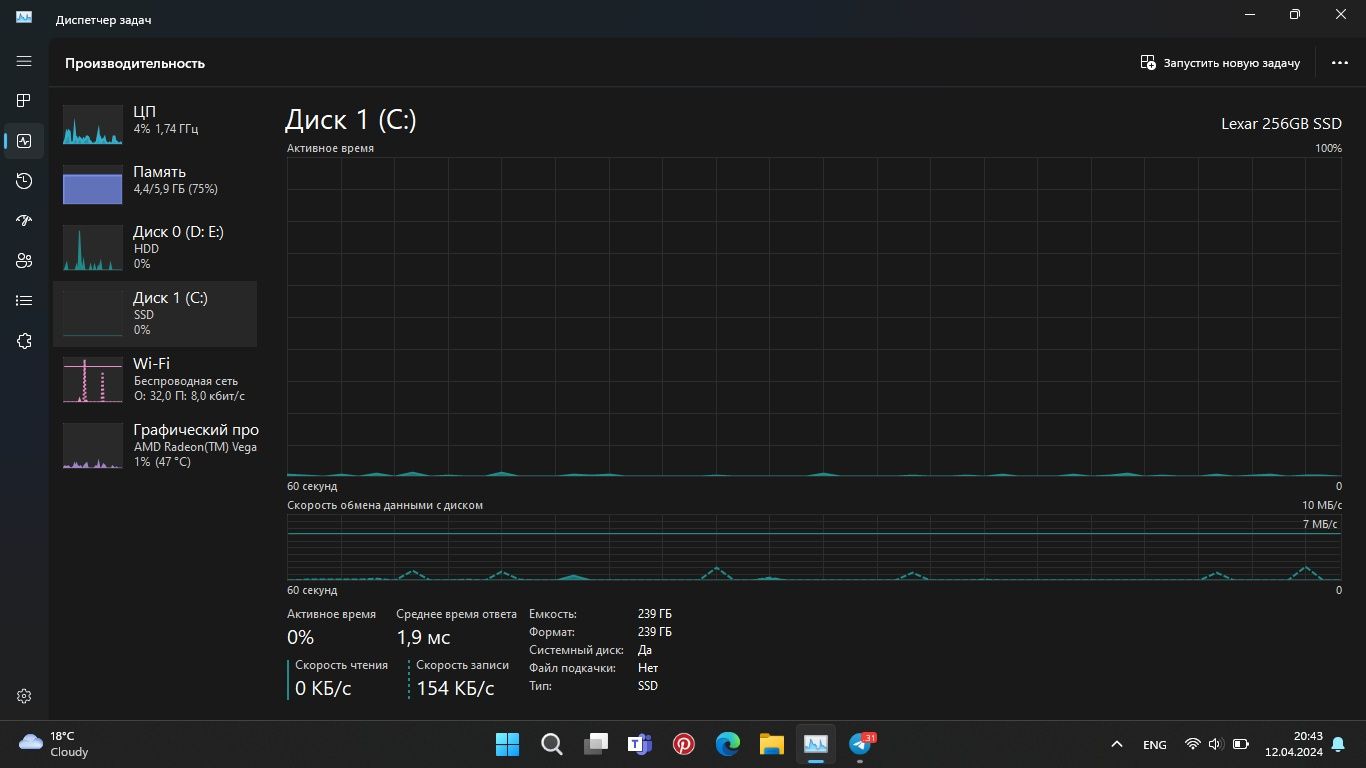This screenshot has height=768, width=1366.
Task: Open the Windows Start menu
Action: 507,744
